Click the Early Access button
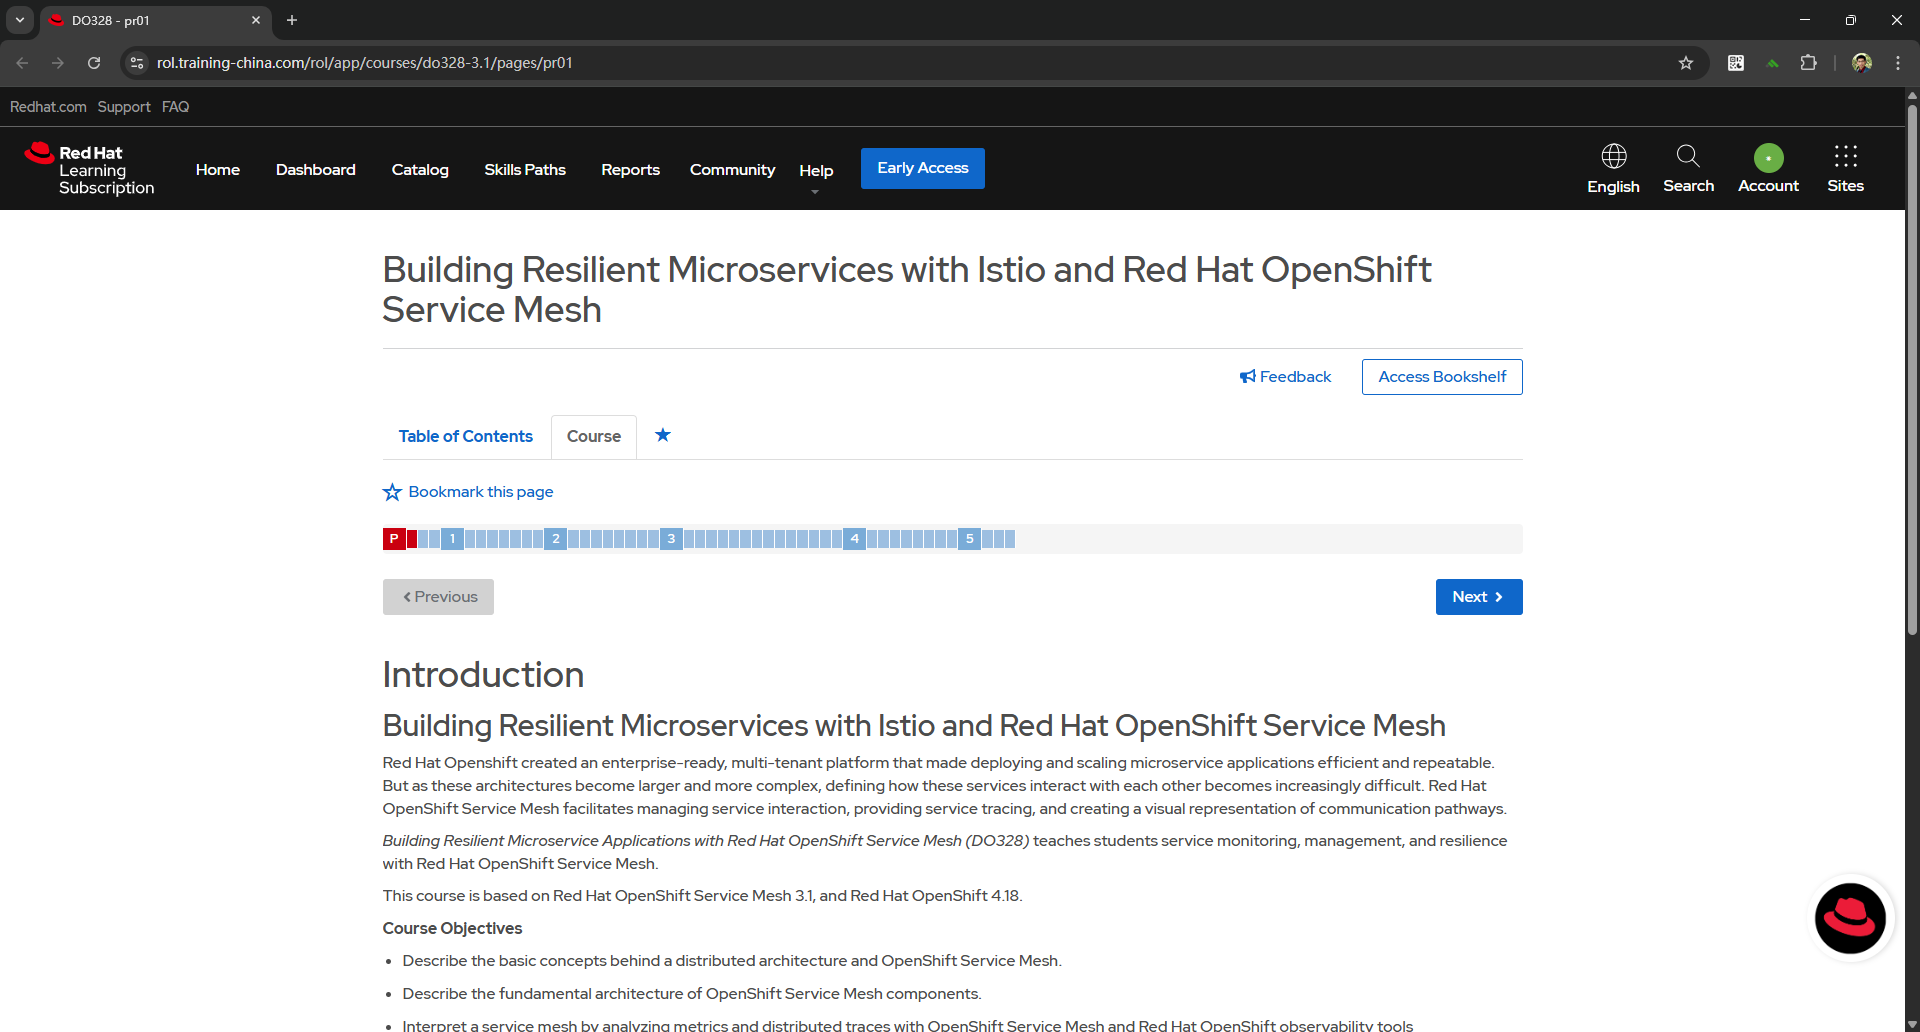This screenshot has height=1032, width=1920. [x=922, y=168]
